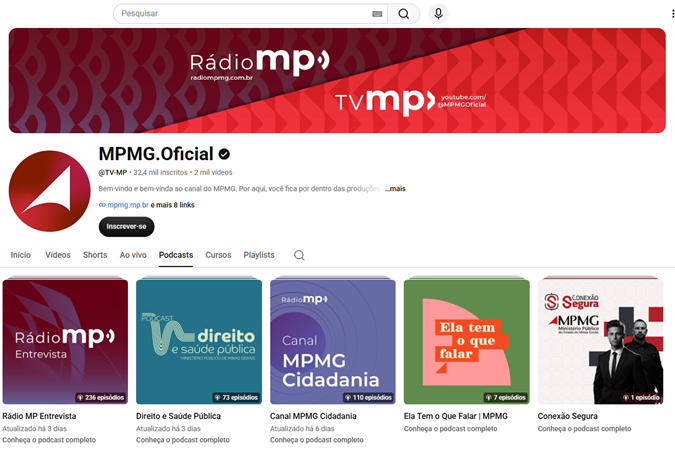The width and height of the screenshot is (675, 450).
Task: Switch to the Vídeos tab
Action: 58,255
